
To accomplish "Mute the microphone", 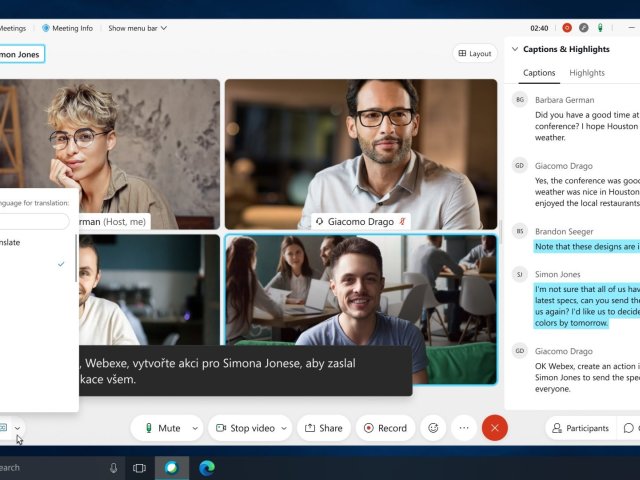I will (x=163, y=428).
